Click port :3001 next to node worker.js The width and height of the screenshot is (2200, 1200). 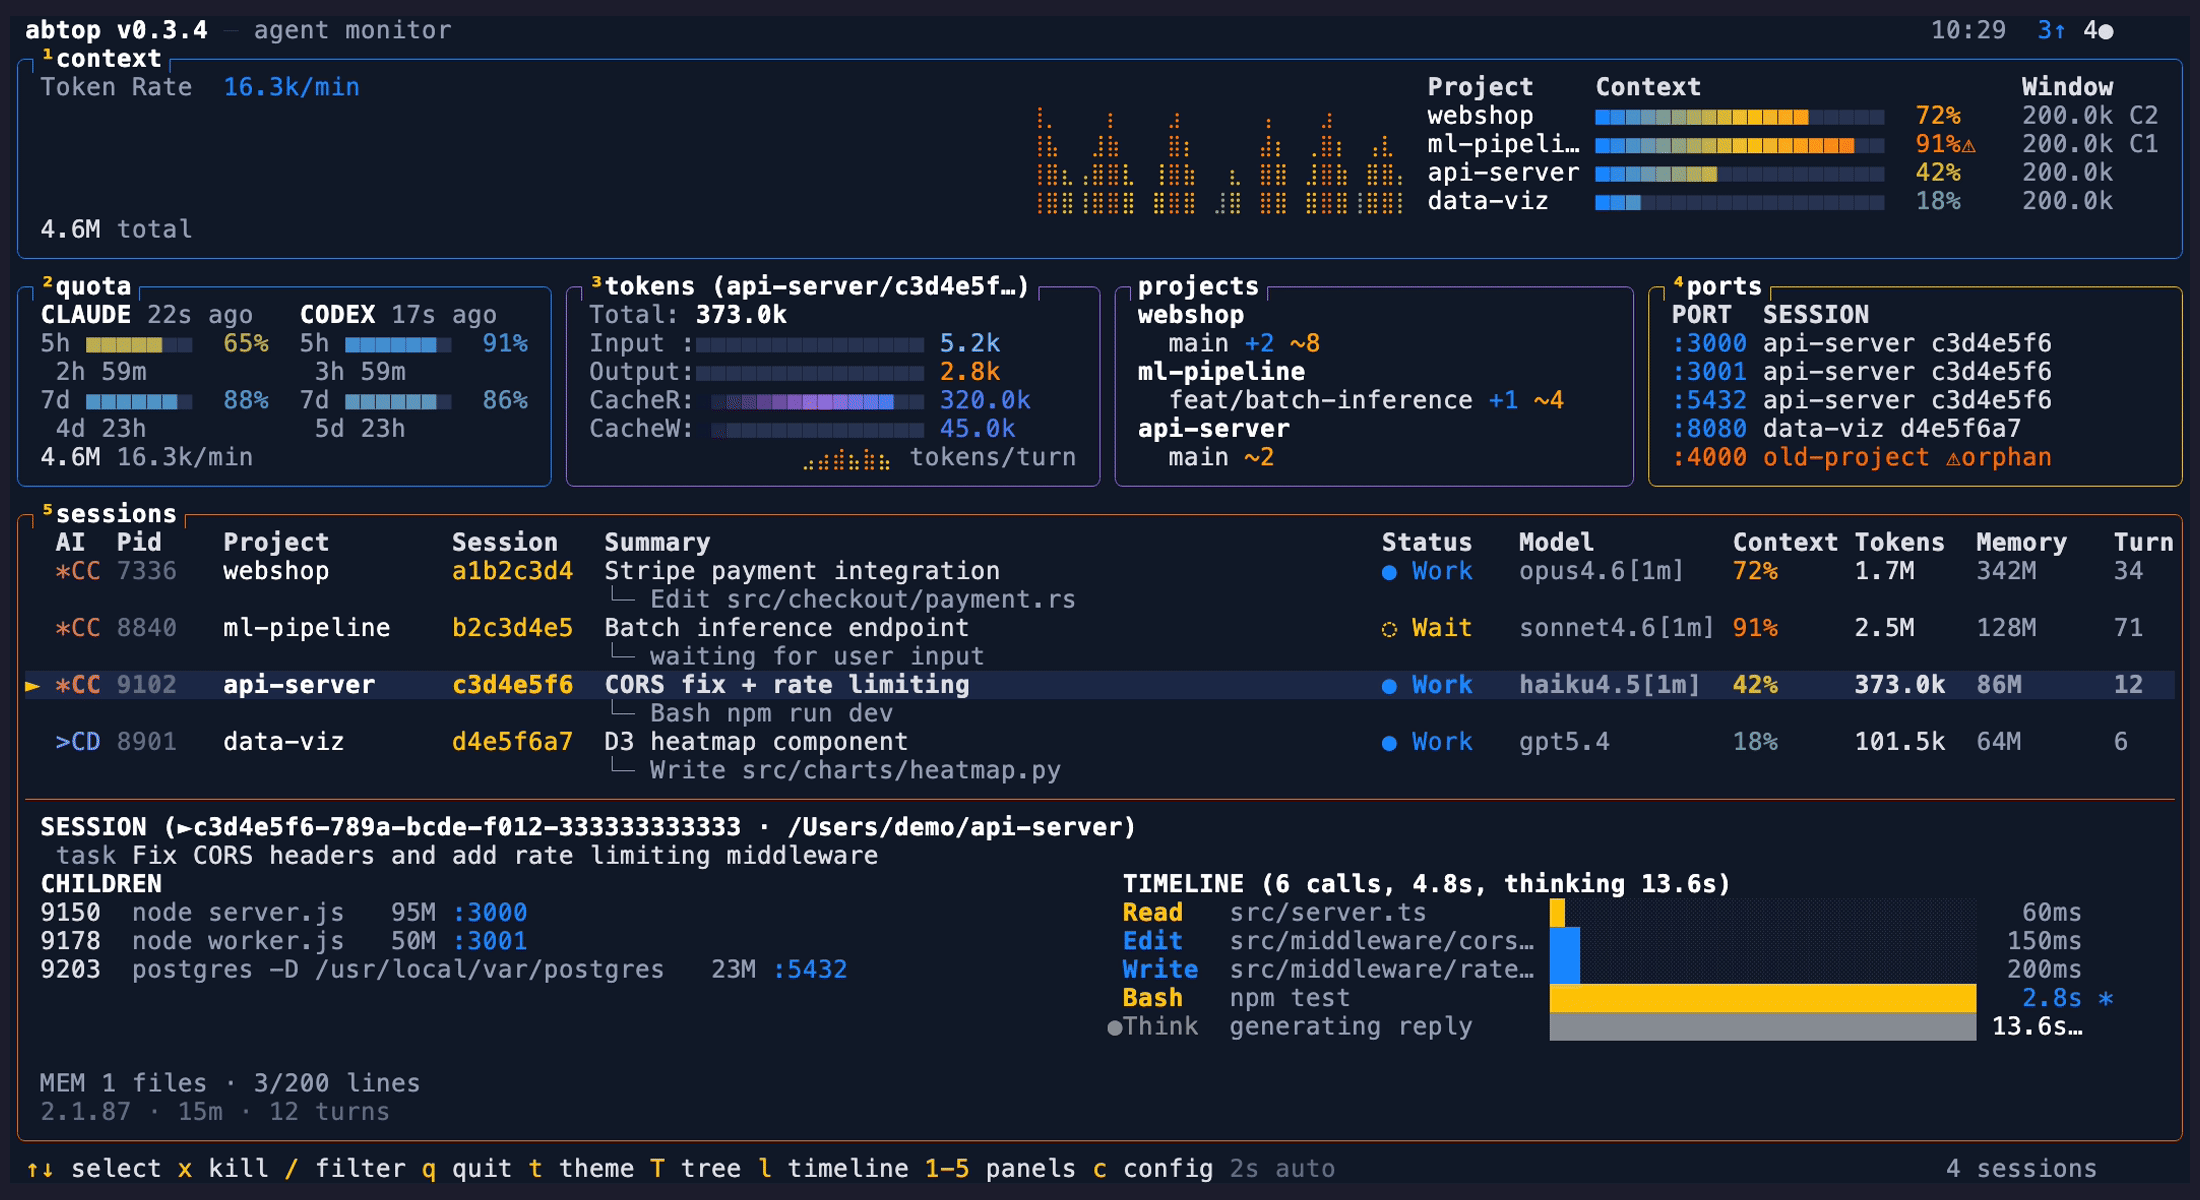click(490, 941)
